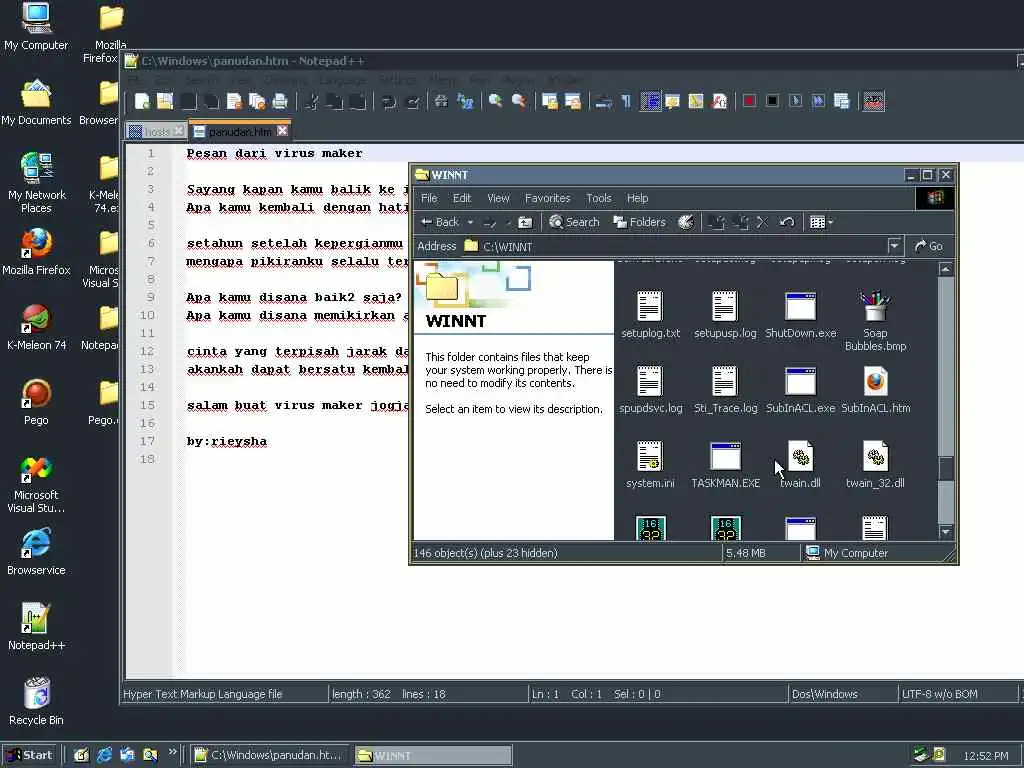Close the hosts tab with its X
Screen dimensions: 1024x768
click(x=178, y=132)
